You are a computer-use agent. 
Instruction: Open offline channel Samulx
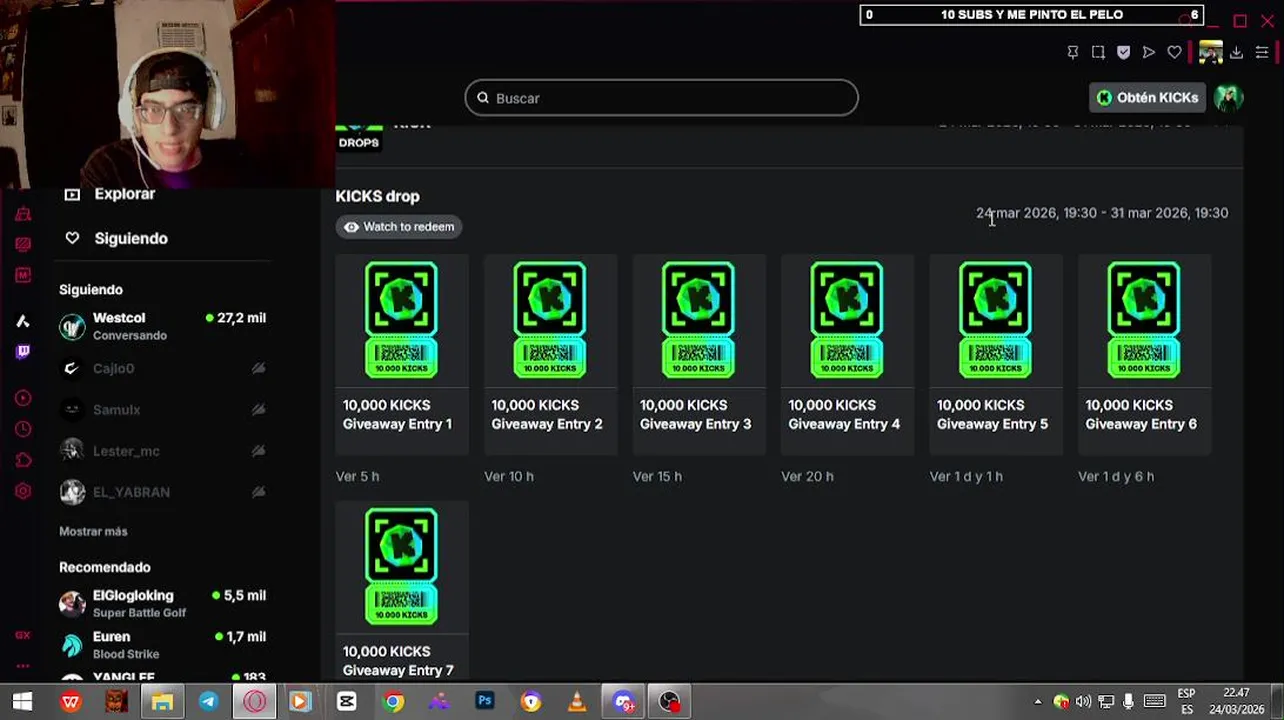click(x=163, y=409)
